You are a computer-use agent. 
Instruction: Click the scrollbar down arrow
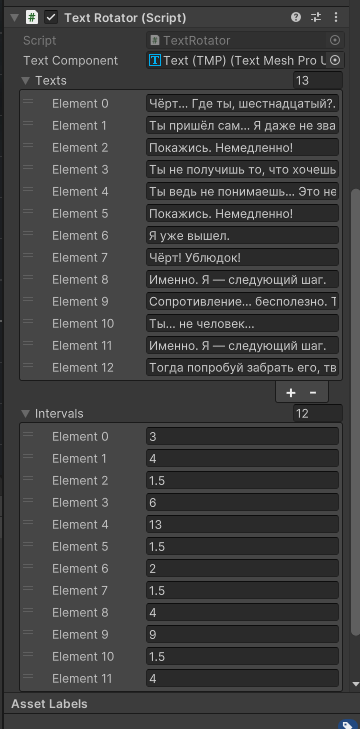tap(356, 684)
